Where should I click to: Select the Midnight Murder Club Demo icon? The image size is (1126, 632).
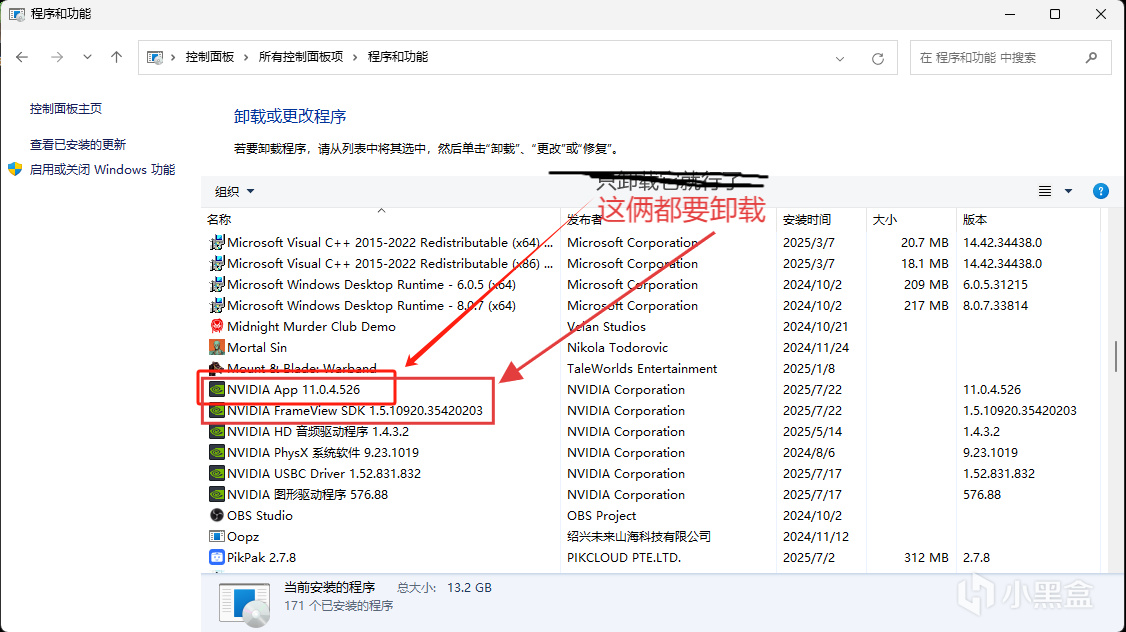[217, 326]
